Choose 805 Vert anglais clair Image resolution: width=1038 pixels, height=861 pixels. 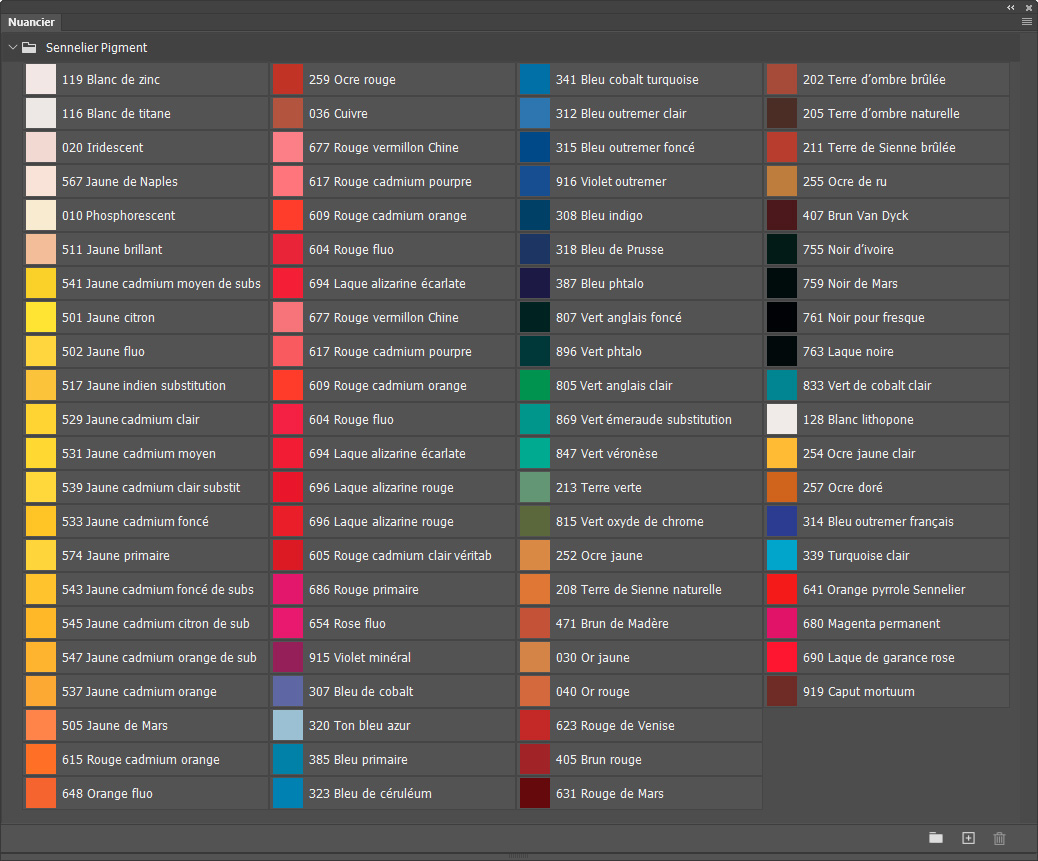pos(640,386)
